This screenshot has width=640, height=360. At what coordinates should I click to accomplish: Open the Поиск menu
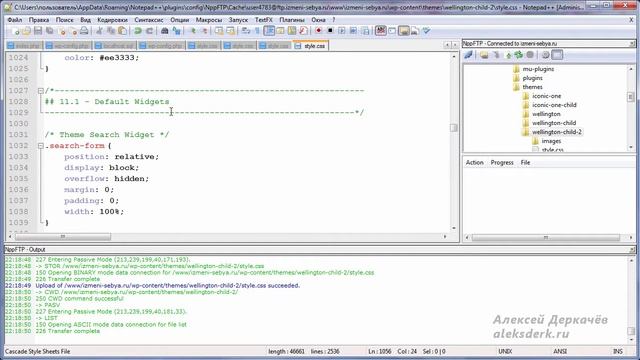[64, 20]
